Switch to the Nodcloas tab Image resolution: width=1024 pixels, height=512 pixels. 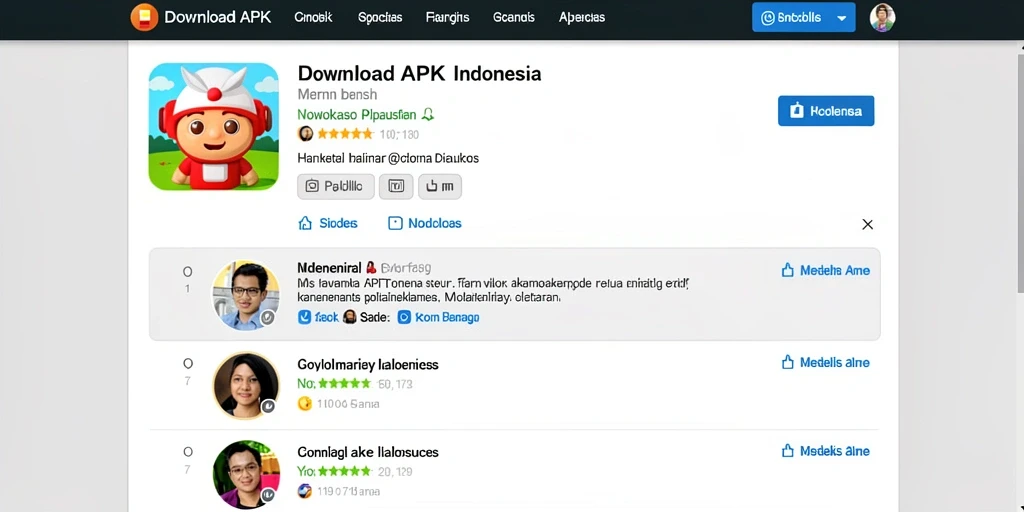pos(424,223)
